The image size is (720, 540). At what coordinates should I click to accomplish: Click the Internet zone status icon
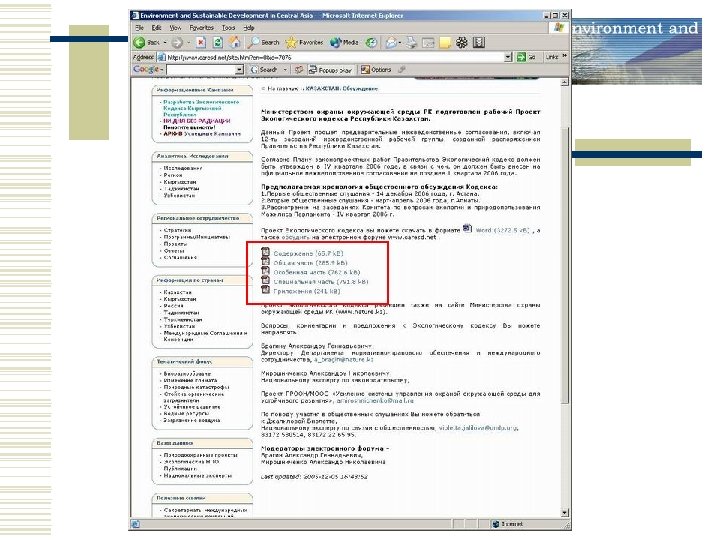(x=495, y=524)
